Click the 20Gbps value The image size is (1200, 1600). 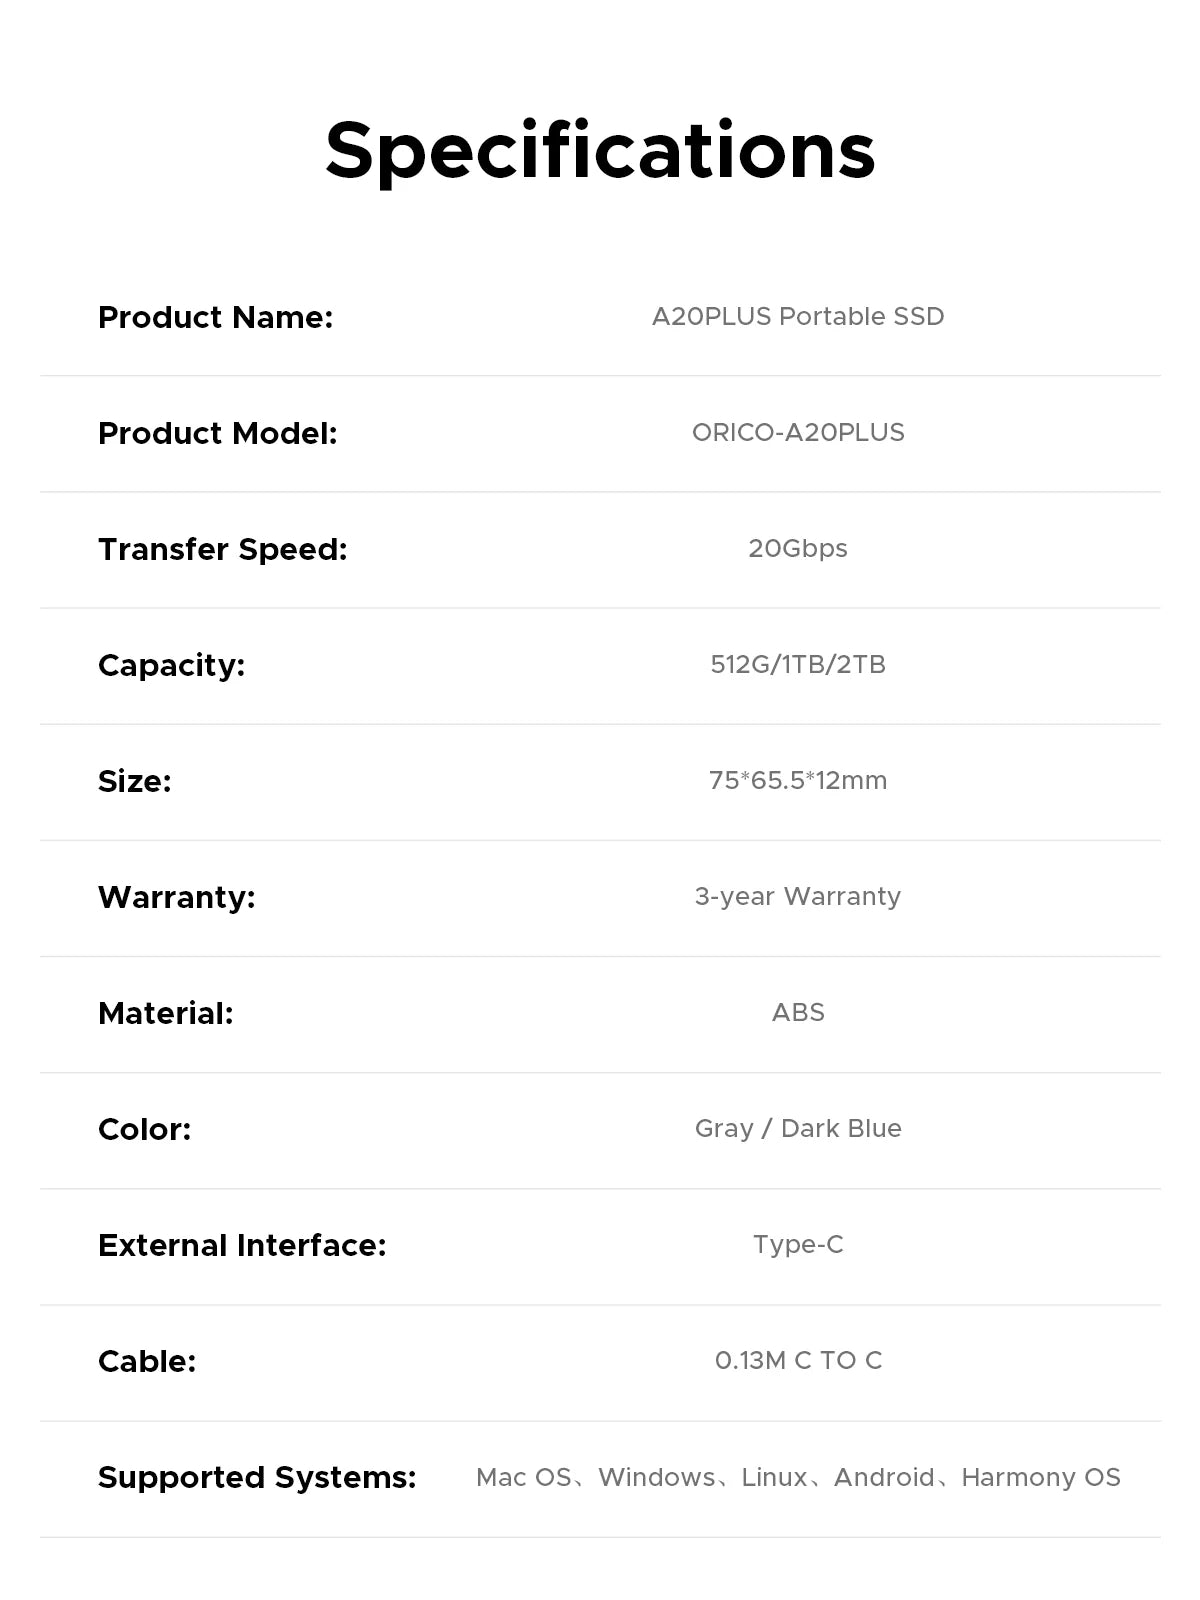(x=798, y=549)
